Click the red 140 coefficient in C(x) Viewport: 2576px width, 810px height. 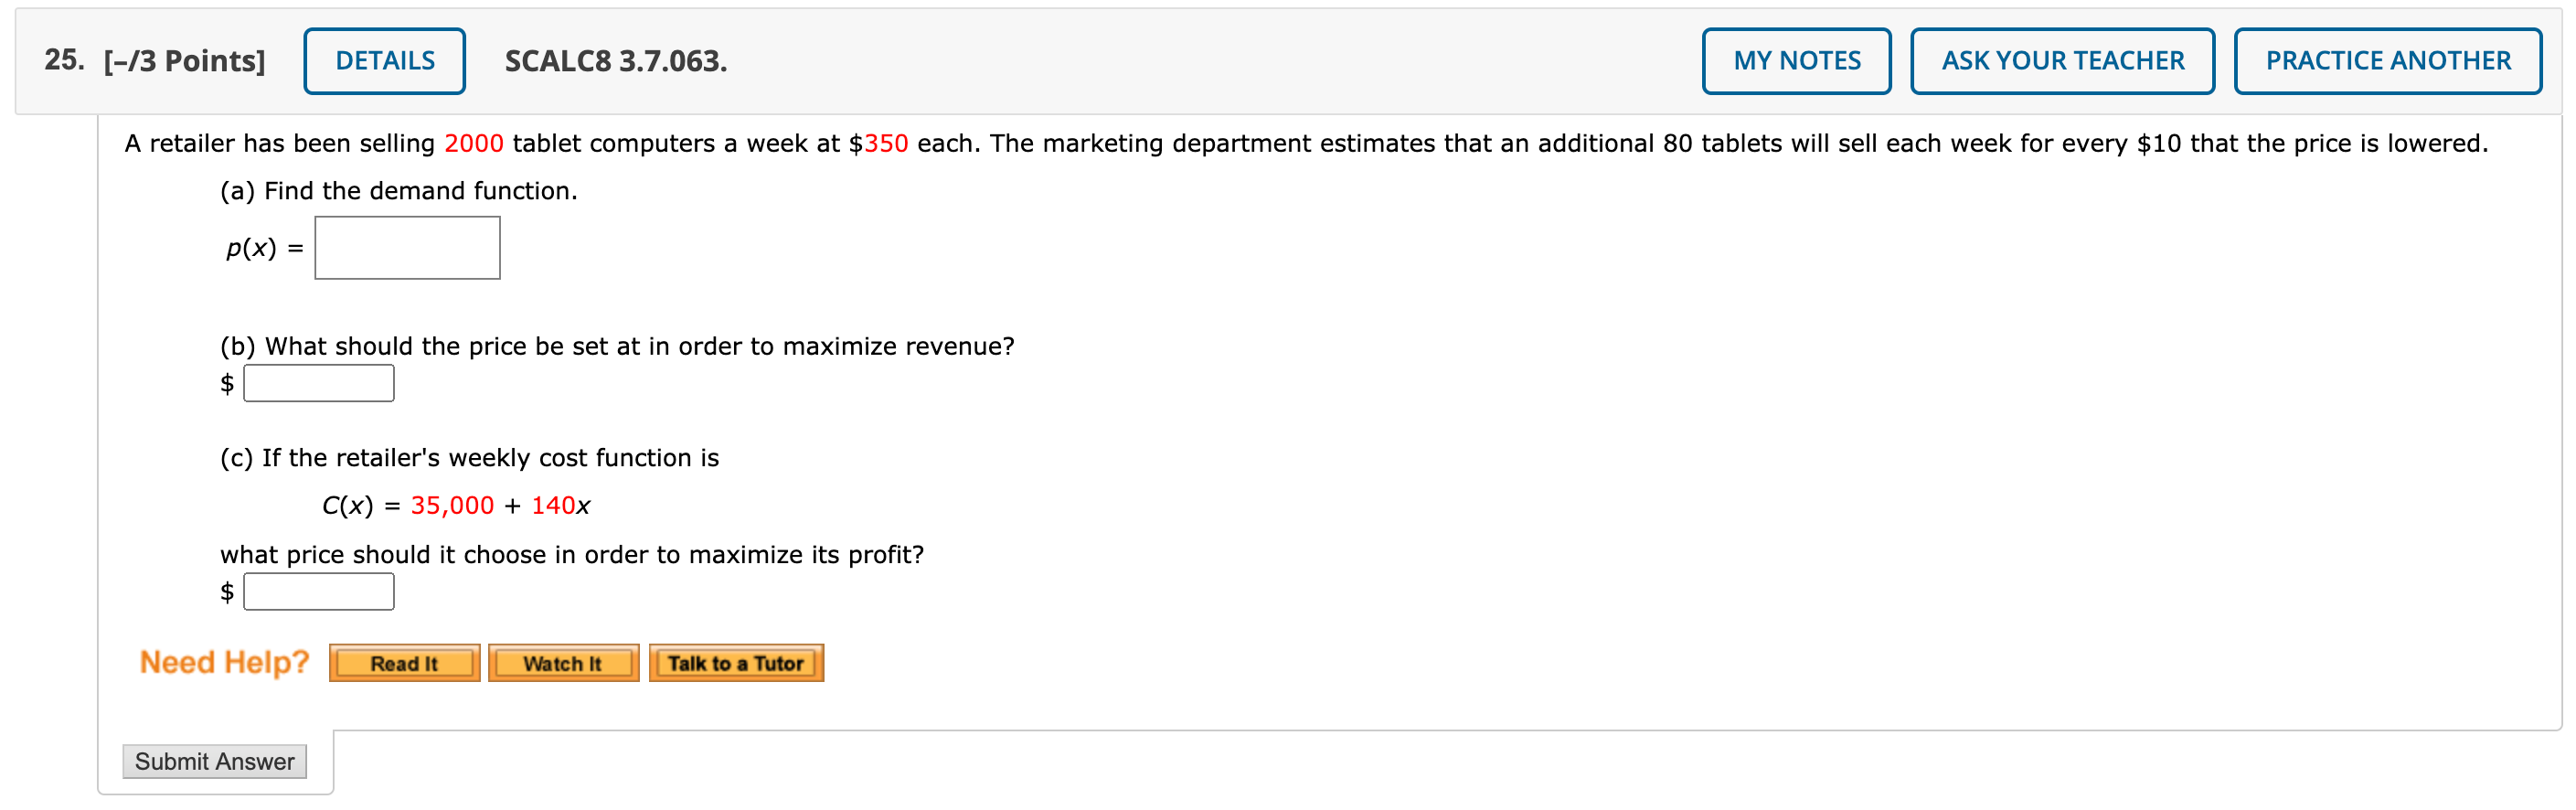pyautogui.click(x=552, y=506)
